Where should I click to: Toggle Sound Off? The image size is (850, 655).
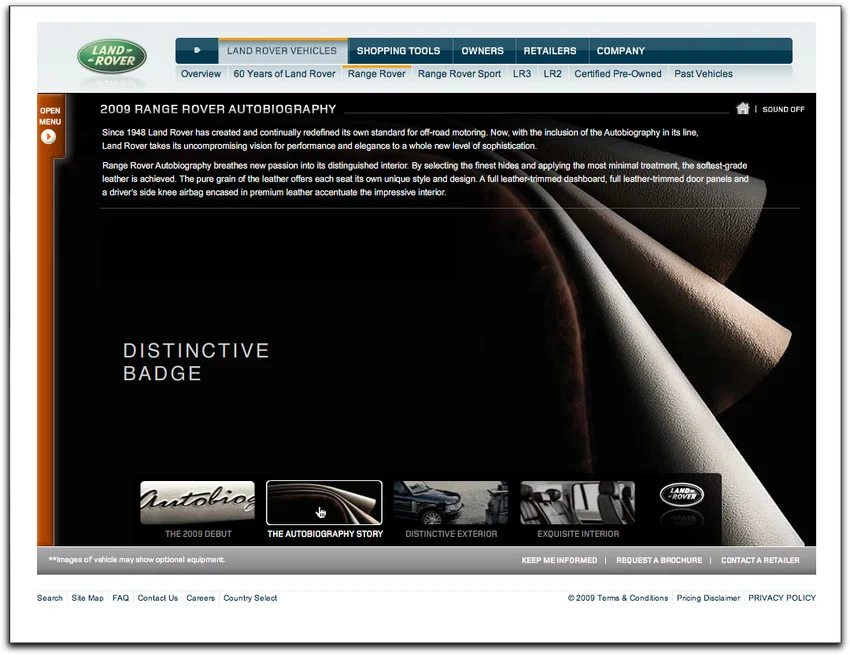(783, 109)
